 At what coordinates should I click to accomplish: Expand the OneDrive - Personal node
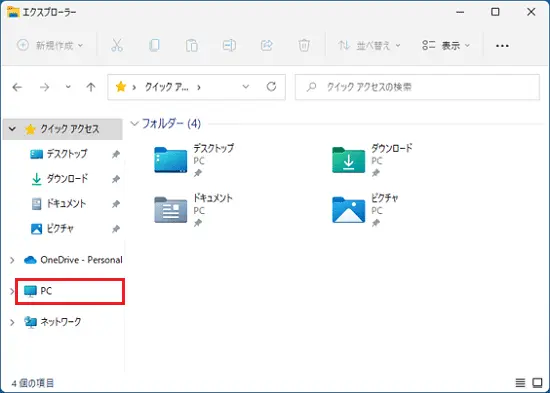click(x=12, y=260)
